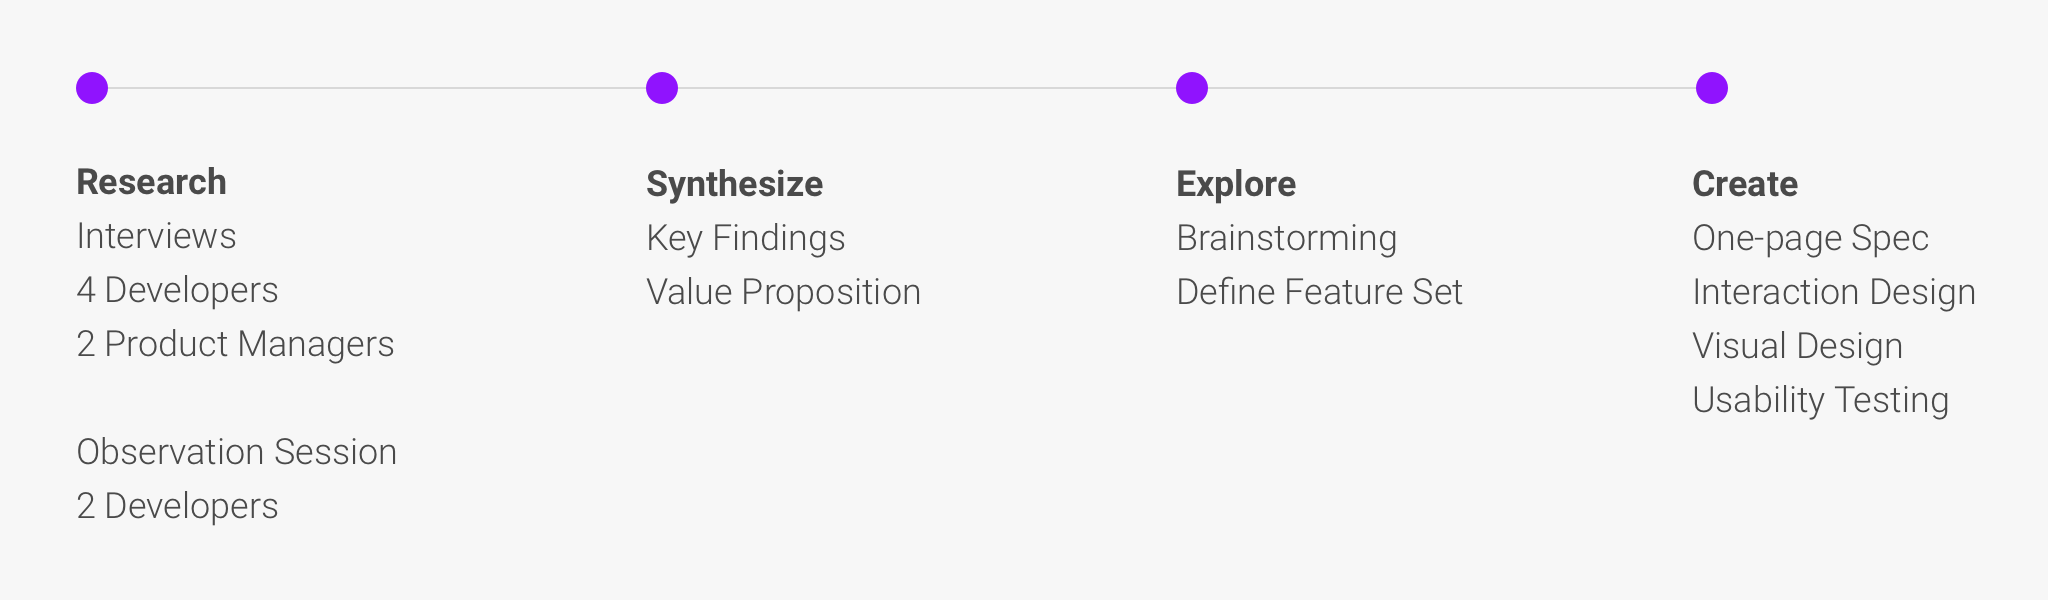Click the Interviews text
The width and height of the screenshot is (2048, 600).
pos(157,236)
